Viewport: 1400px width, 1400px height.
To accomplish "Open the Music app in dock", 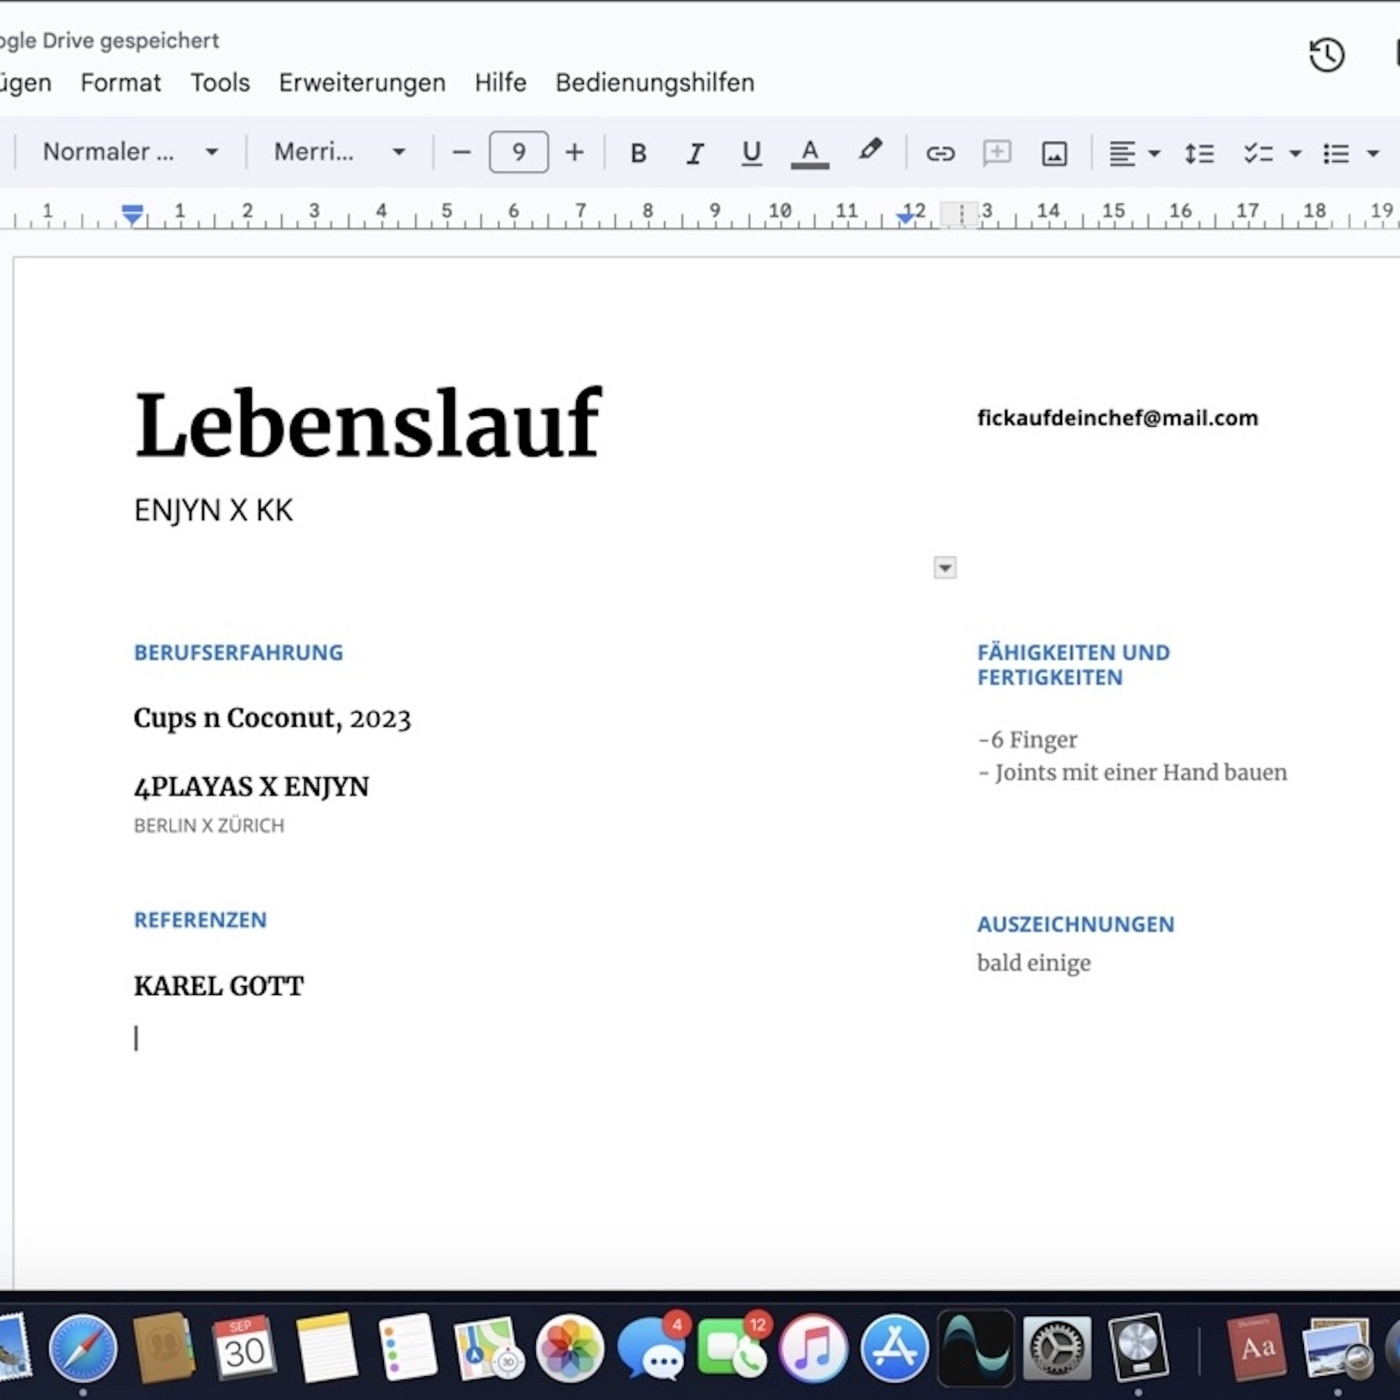I will coord(813,1348).
